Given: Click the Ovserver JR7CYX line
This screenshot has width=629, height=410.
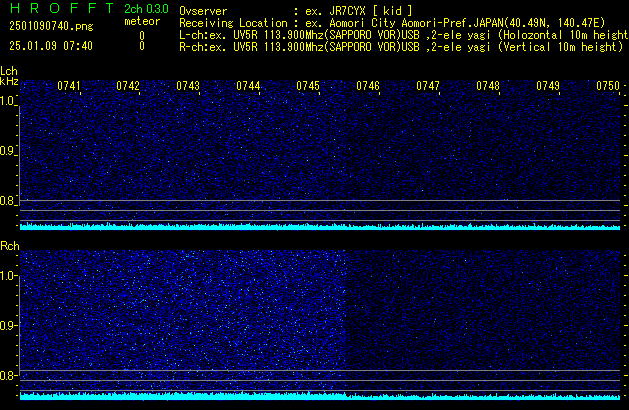Looking at the screenshot, I should pos(296,11).
